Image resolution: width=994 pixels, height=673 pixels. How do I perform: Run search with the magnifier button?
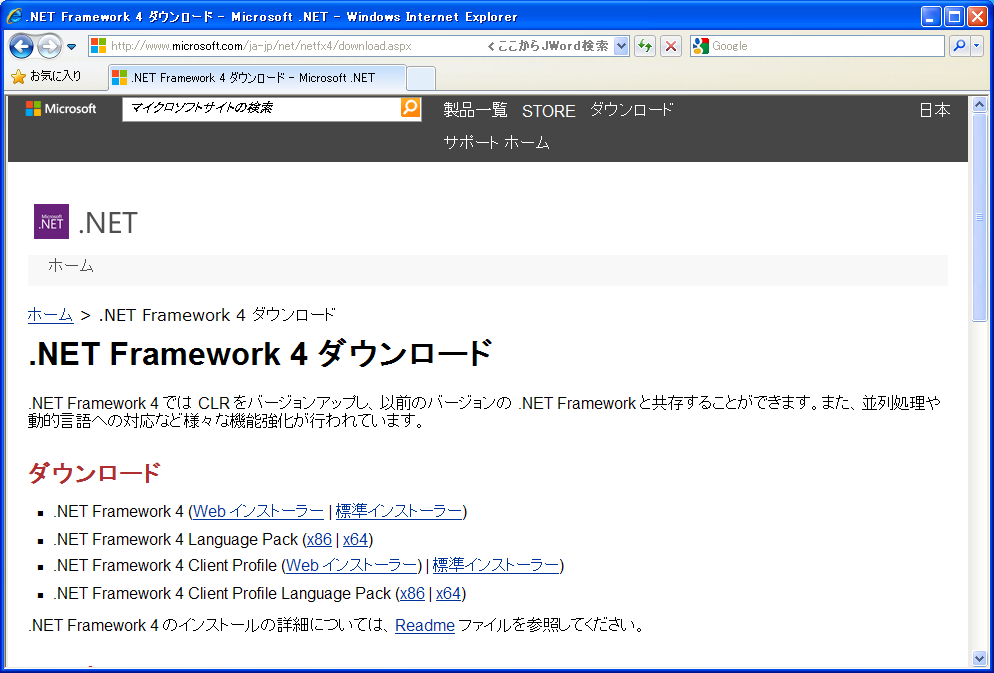(x=959, y=46)
